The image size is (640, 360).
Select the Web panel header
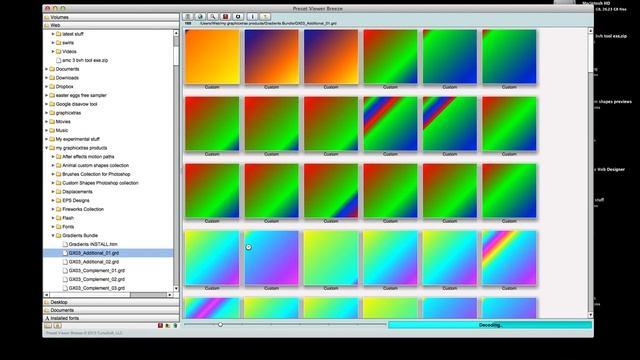point(111,25)
